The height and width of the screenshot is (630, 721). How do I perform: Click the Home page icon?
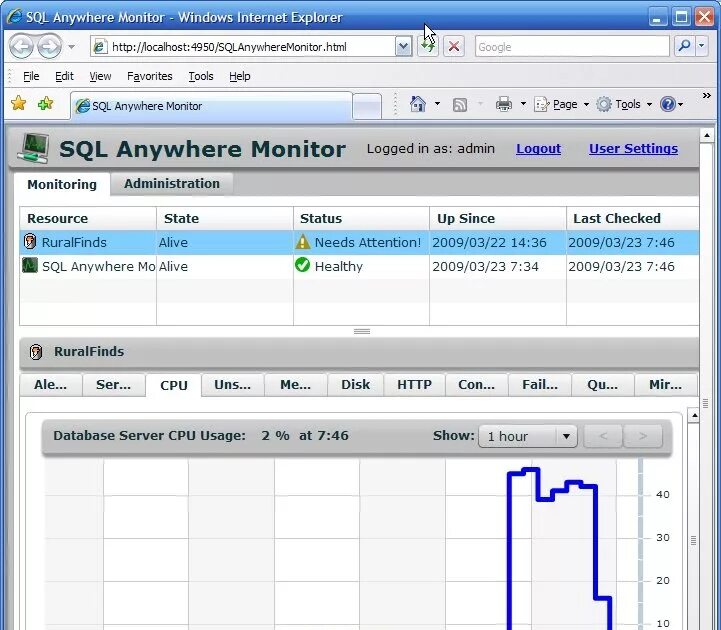tap(418, 104)
